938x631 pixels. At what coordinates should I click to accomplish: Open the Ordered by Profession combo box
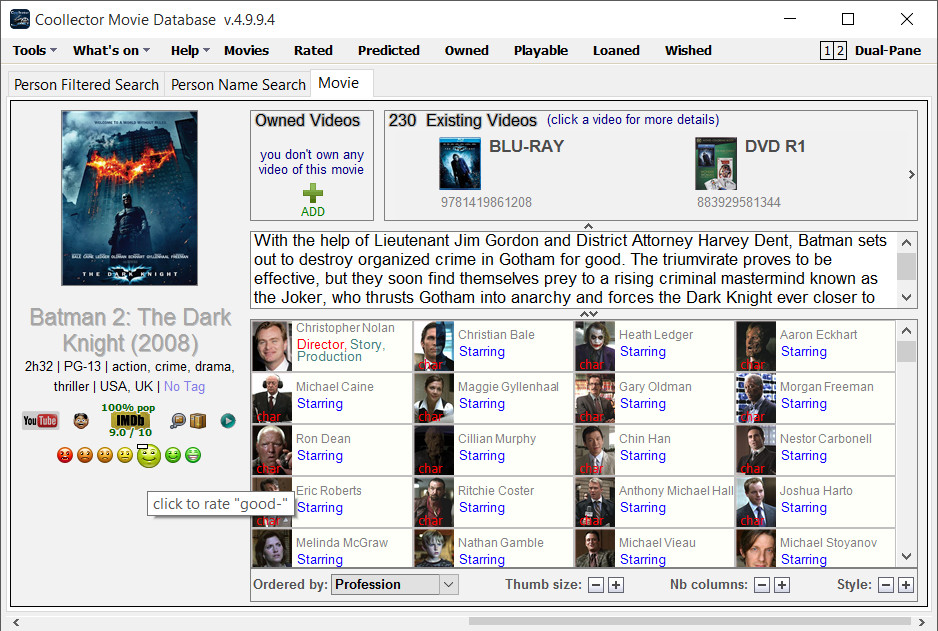[395, 584]
